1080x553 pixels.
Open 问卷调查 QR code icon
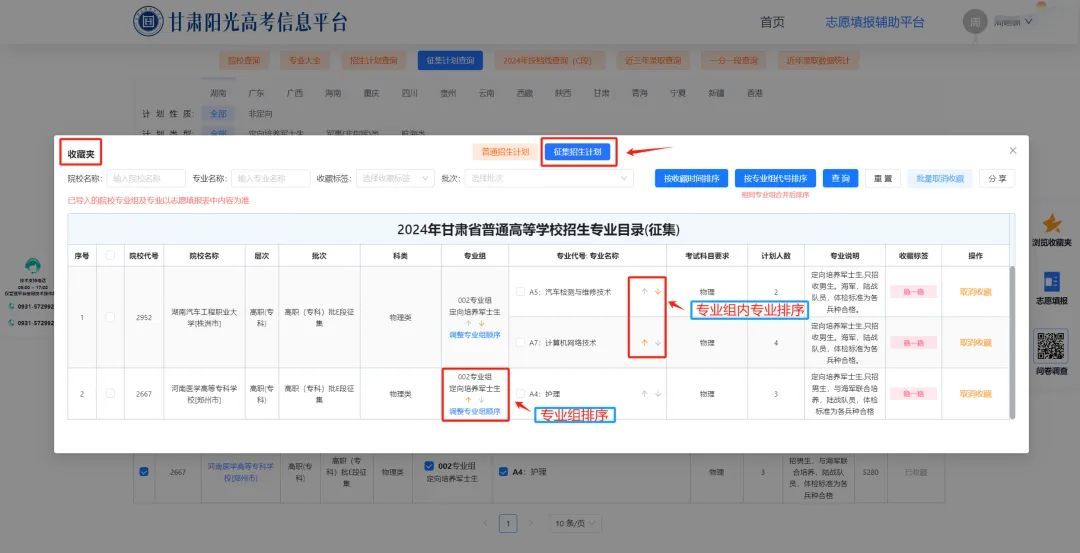point(1051,345)
